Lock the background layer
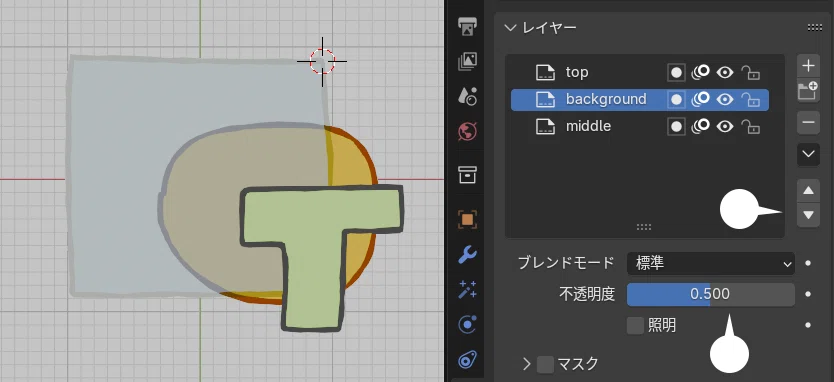The image size is (834, 382). [750, 99]
